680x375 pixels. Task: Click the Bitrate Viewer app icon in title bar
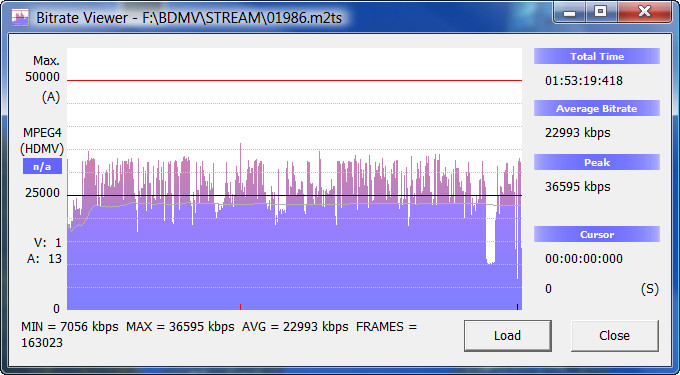[20, 18]
